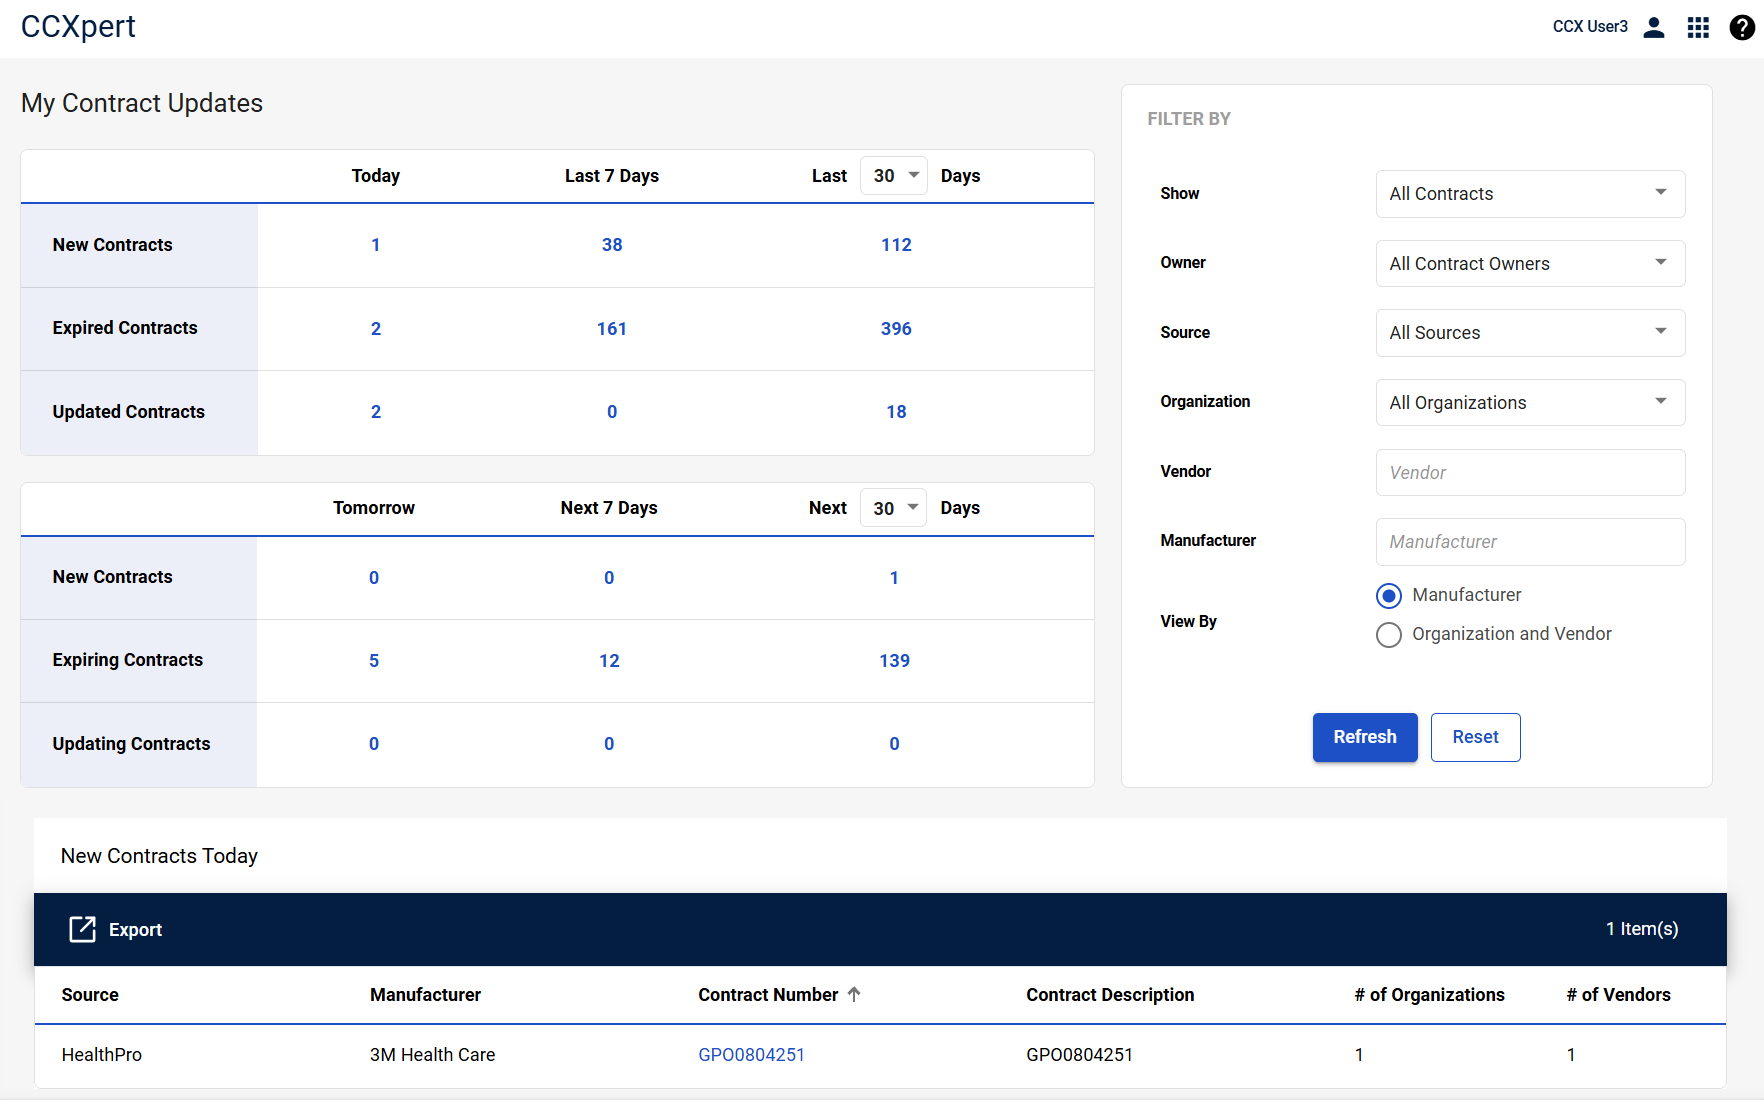Open contract GPO0804251 link
Image resolution: width=1764 pixels, height=1100 pixels.
[x=751, y=1055]
